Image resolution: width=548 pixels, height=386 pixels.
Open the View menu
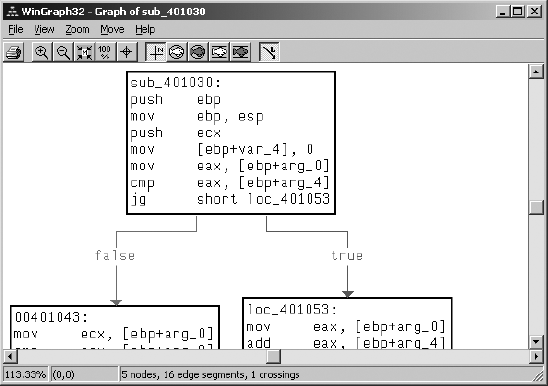(44, 29)
